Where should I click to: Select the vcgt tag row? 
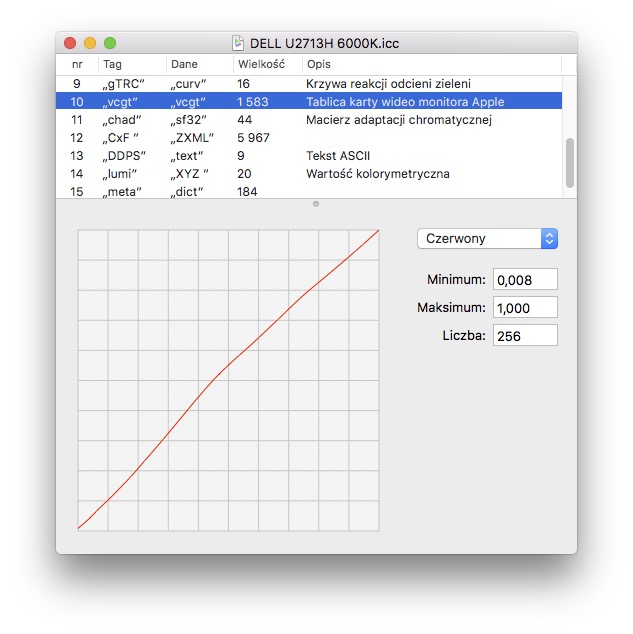click(x=309, y=101)
